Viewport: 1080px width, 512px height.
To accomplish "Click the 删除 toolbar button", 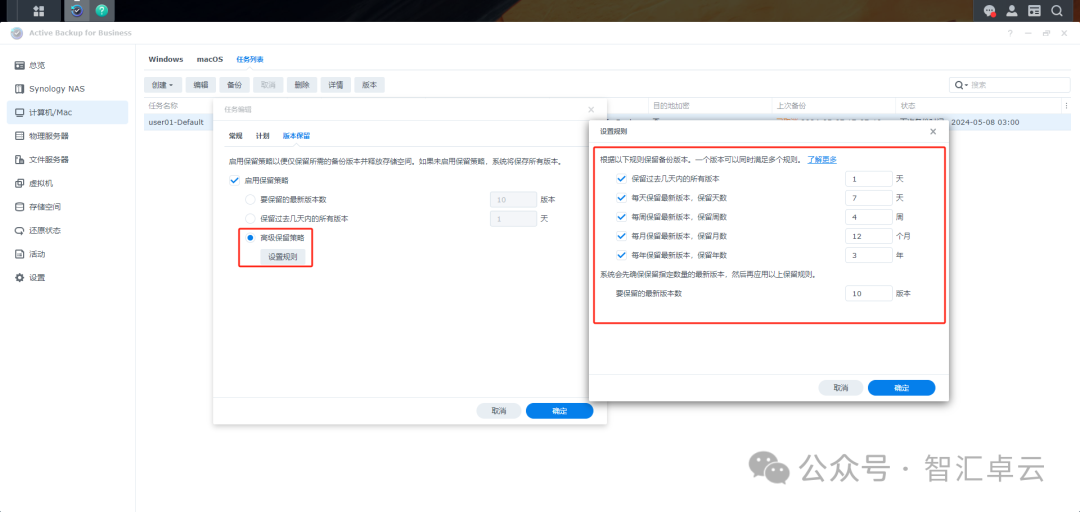I will (302, 85).
